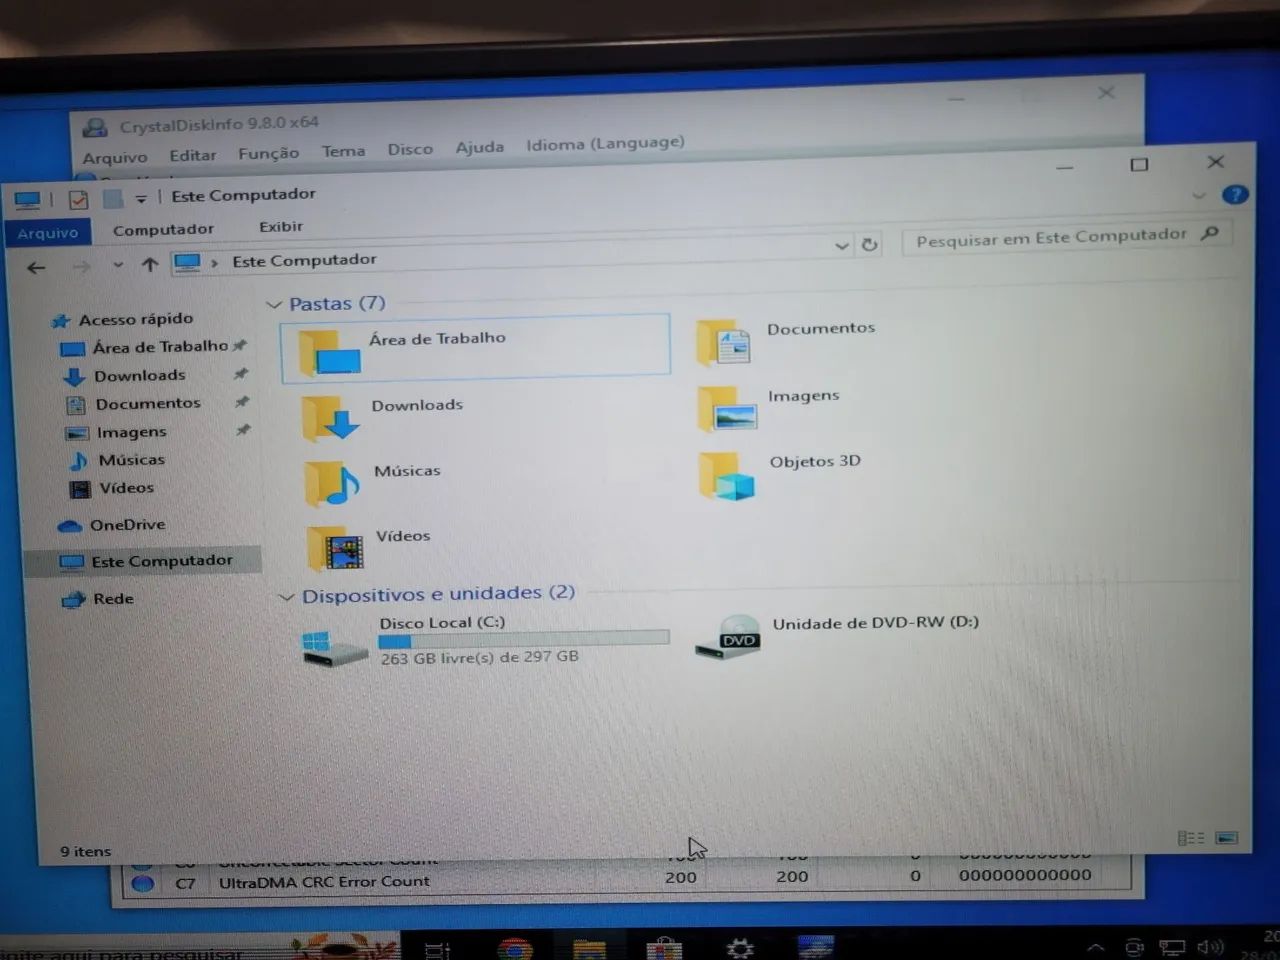Select Documentos in navigation pane

tap(147, 403)
